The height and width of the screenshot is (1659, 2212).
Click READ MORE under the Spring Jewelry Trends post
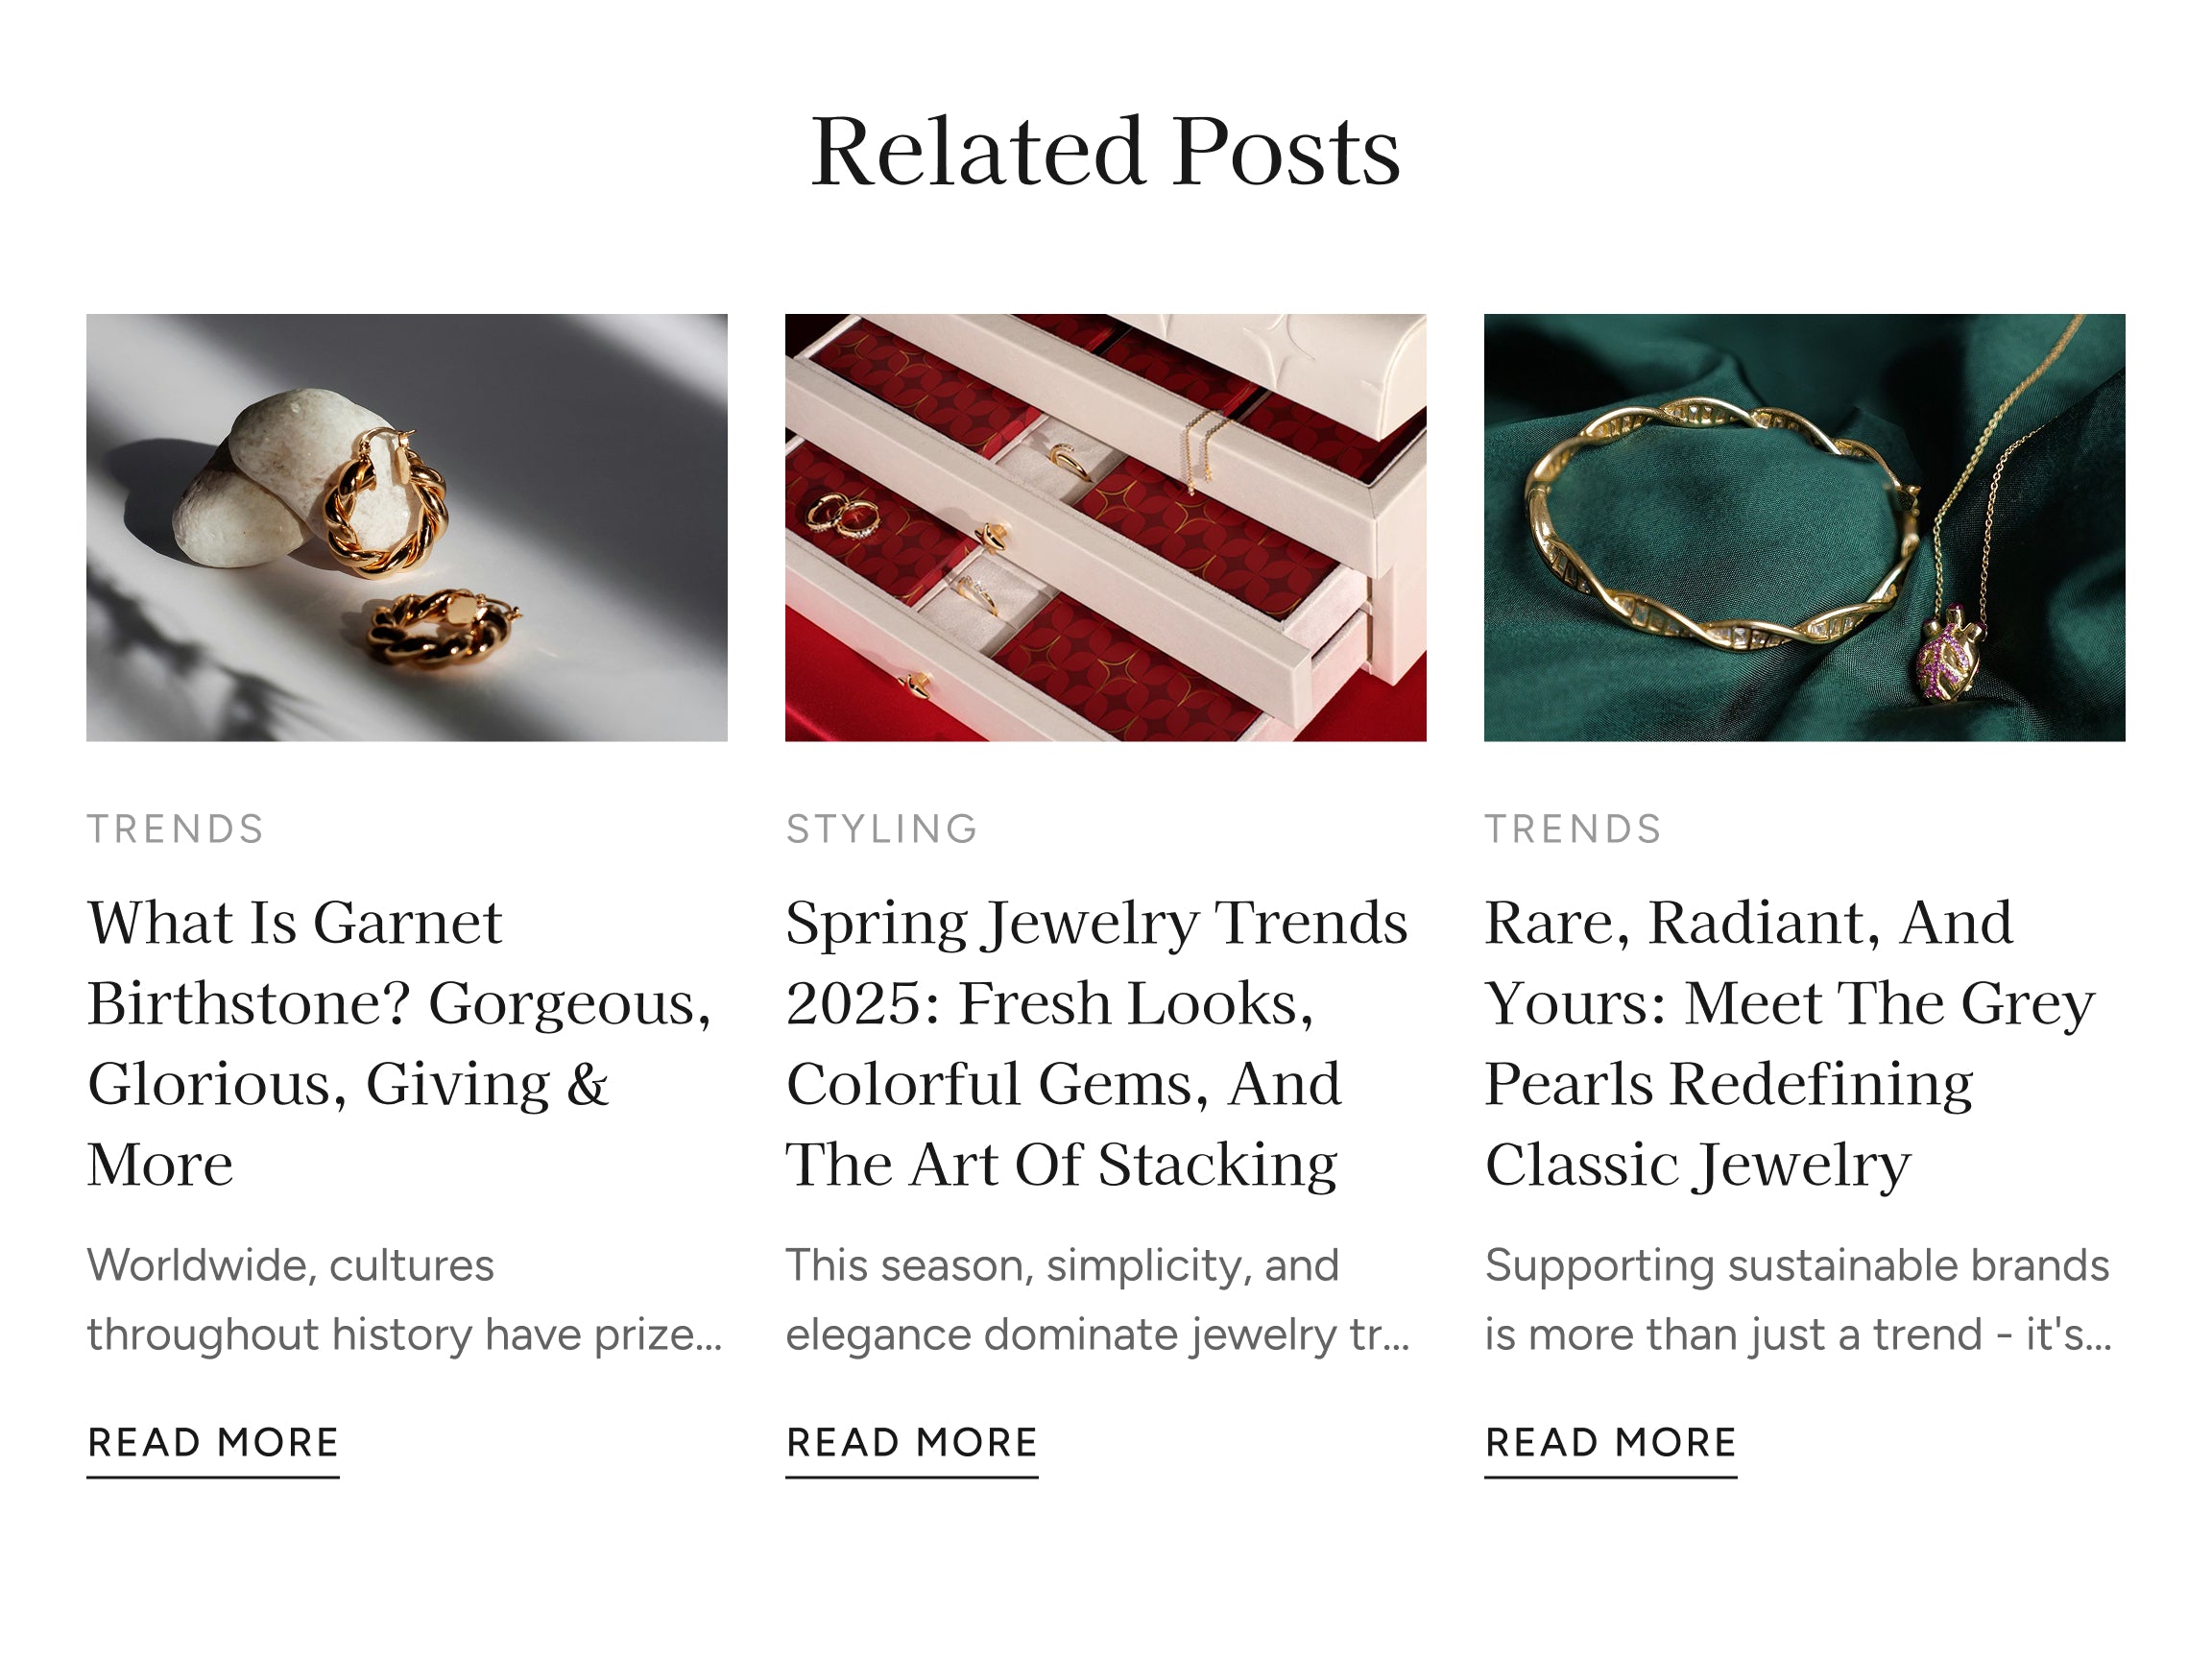pos(912,1442)
